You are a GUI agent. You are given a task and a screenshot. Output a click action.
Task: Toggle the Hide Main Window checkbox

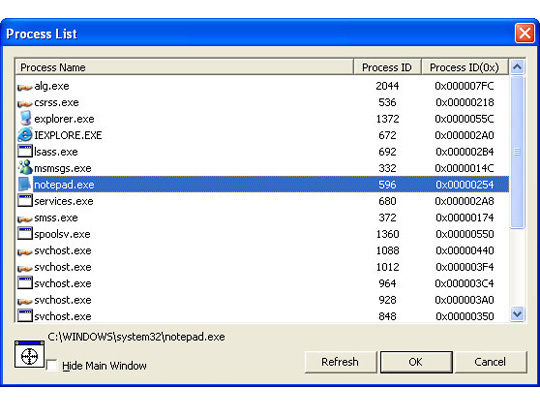52,365
